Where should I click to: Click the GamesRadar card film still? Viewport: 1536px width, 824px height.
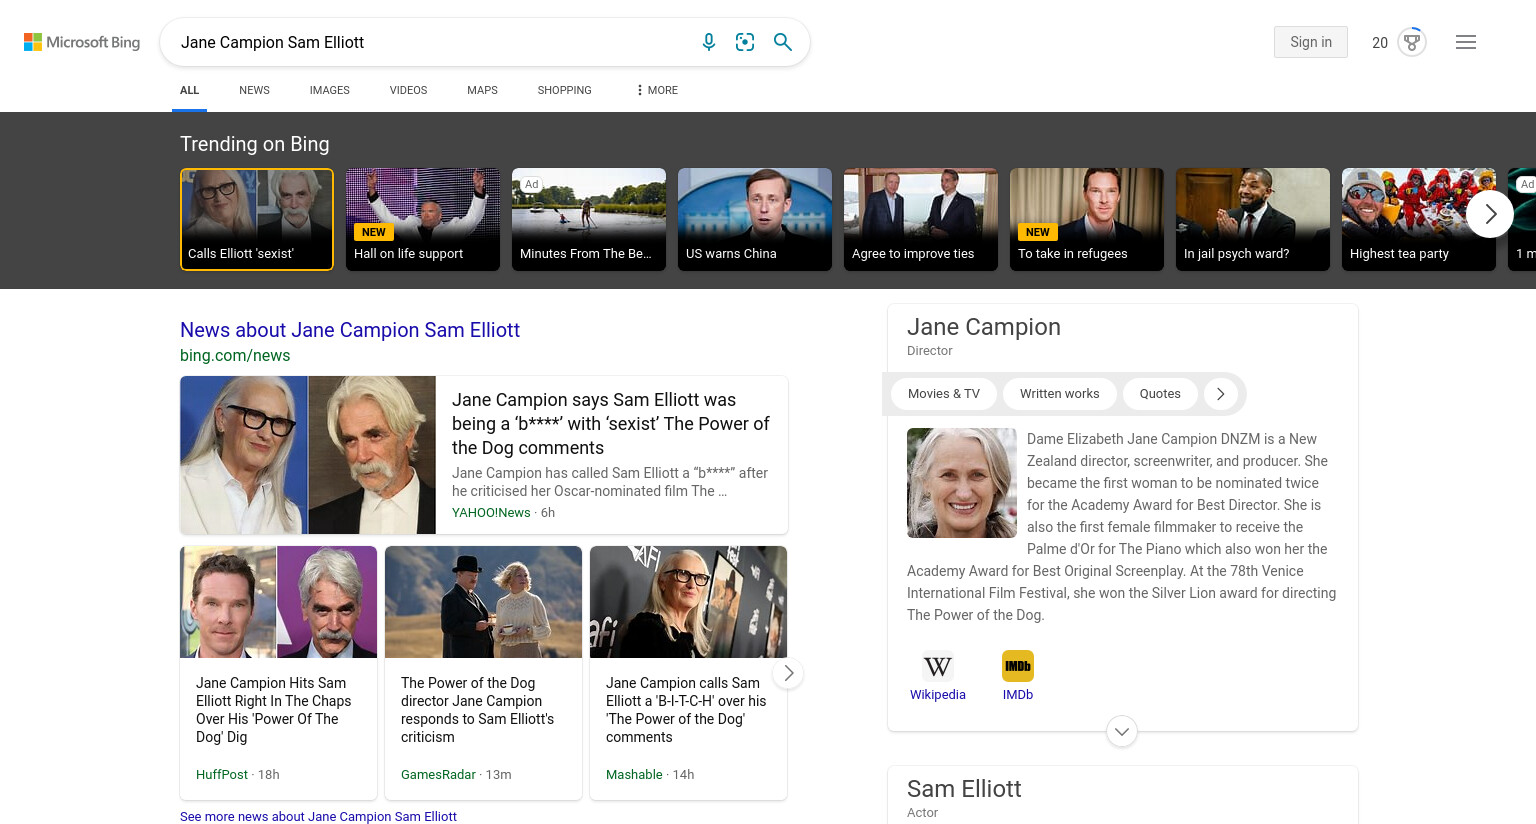point(483,602)
